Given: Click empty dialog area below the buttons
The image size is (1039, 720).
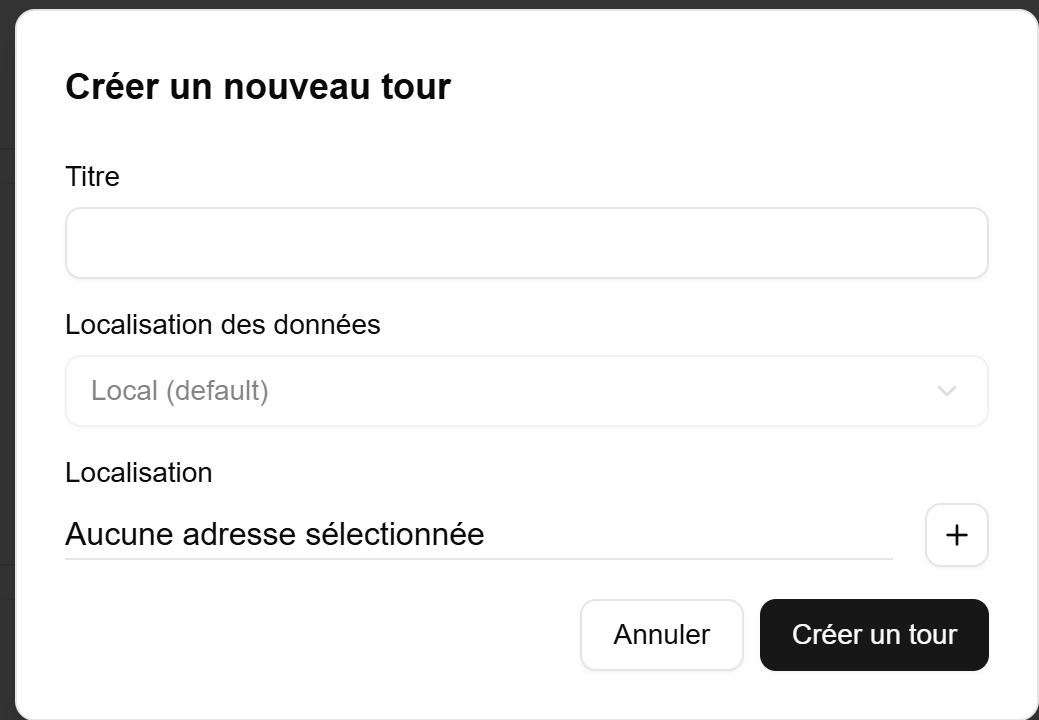Looking at the screenshot, I should 527,695.
